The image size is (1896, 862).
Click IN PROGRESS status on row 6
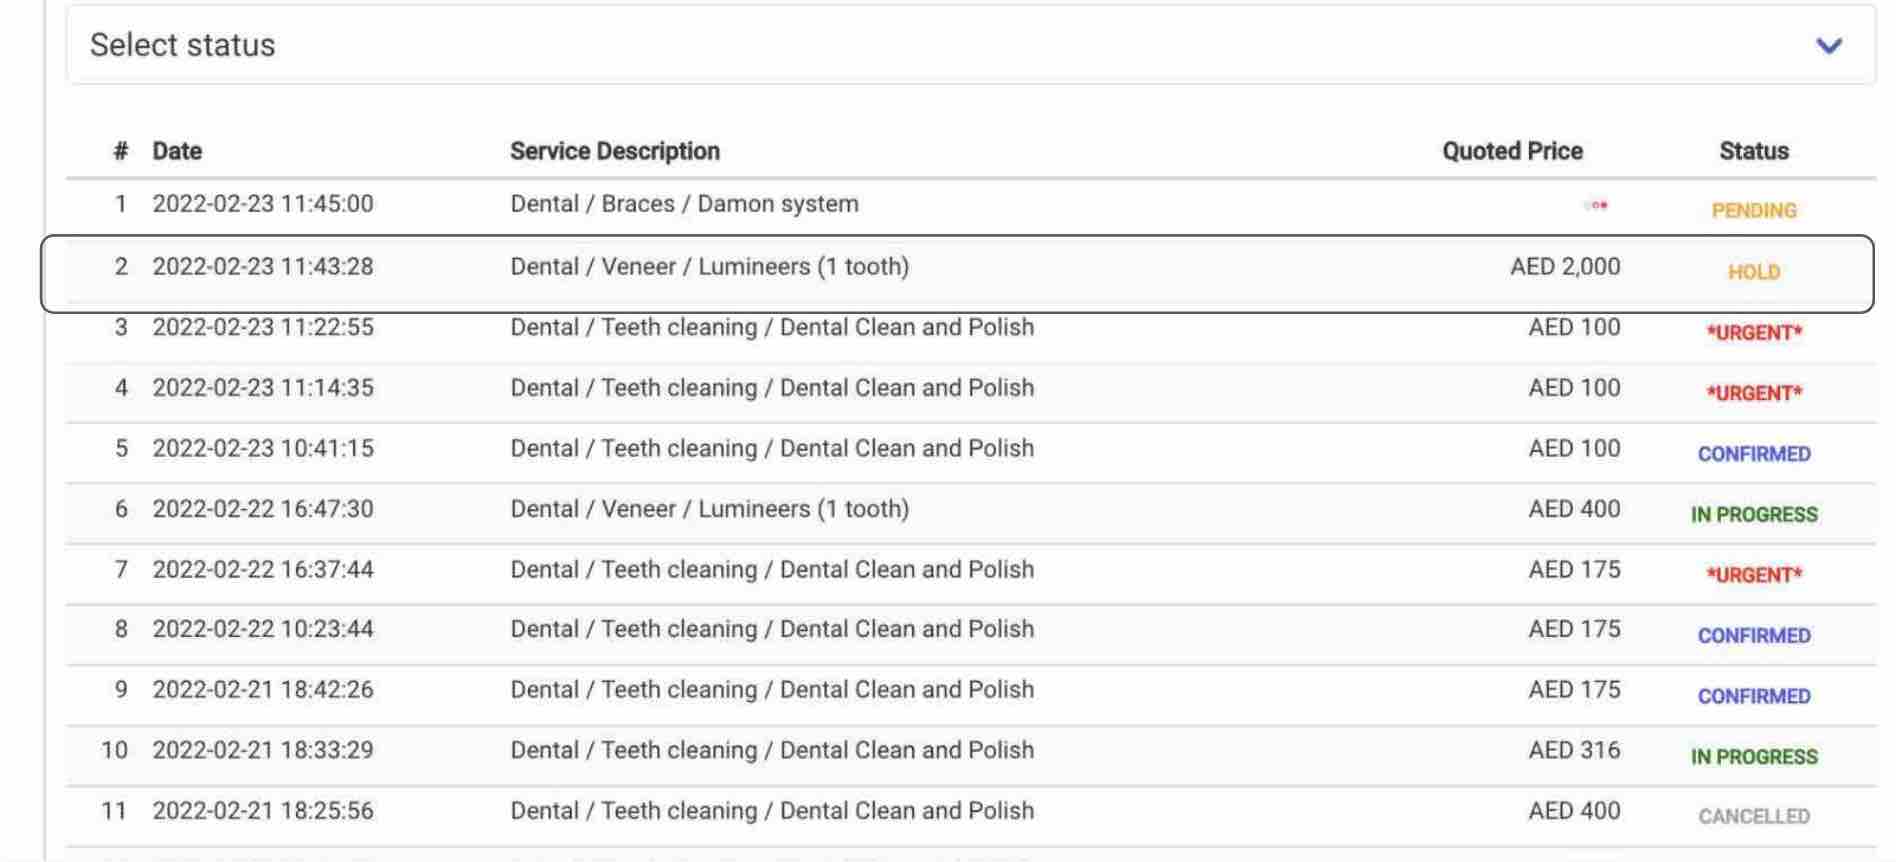tap(1754, 514)
